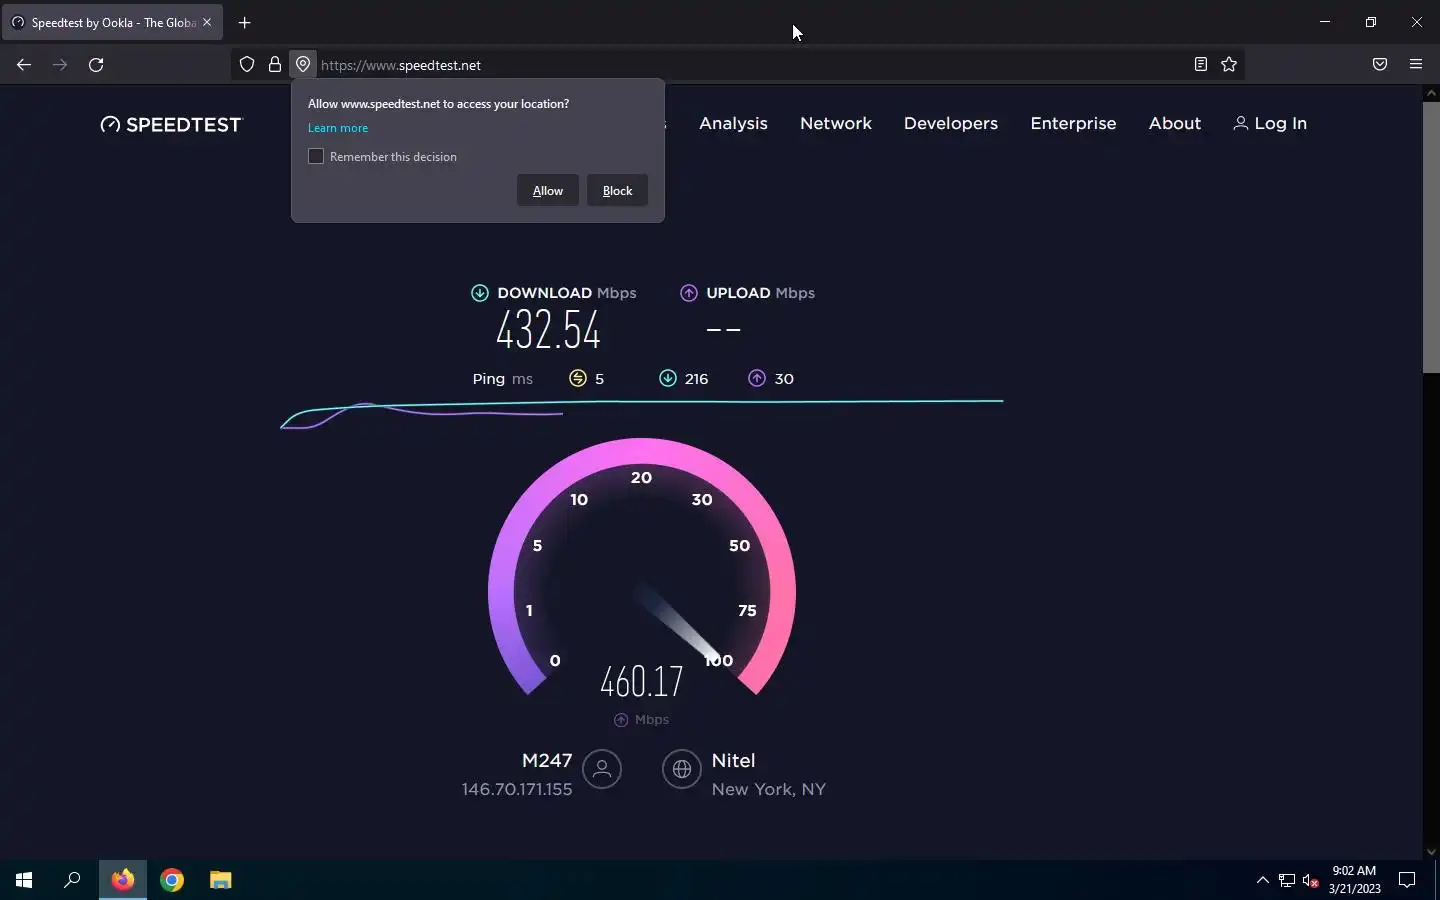Click the New York, NY location text
Screen dimensions: 1440x900
(769, 789)
